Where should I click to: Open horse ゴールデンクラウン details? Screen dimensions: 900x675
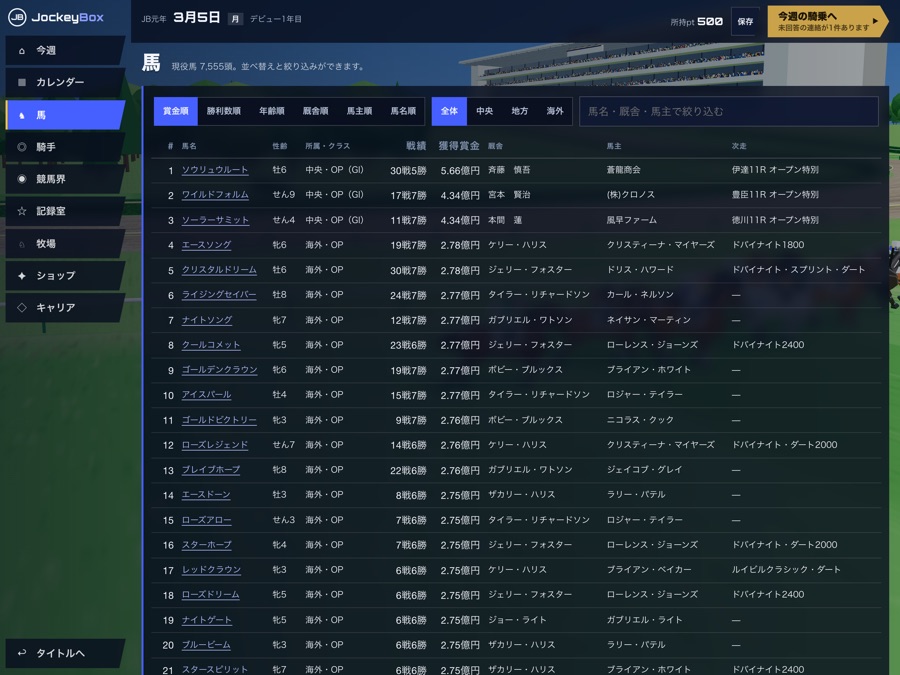(219, 370)
